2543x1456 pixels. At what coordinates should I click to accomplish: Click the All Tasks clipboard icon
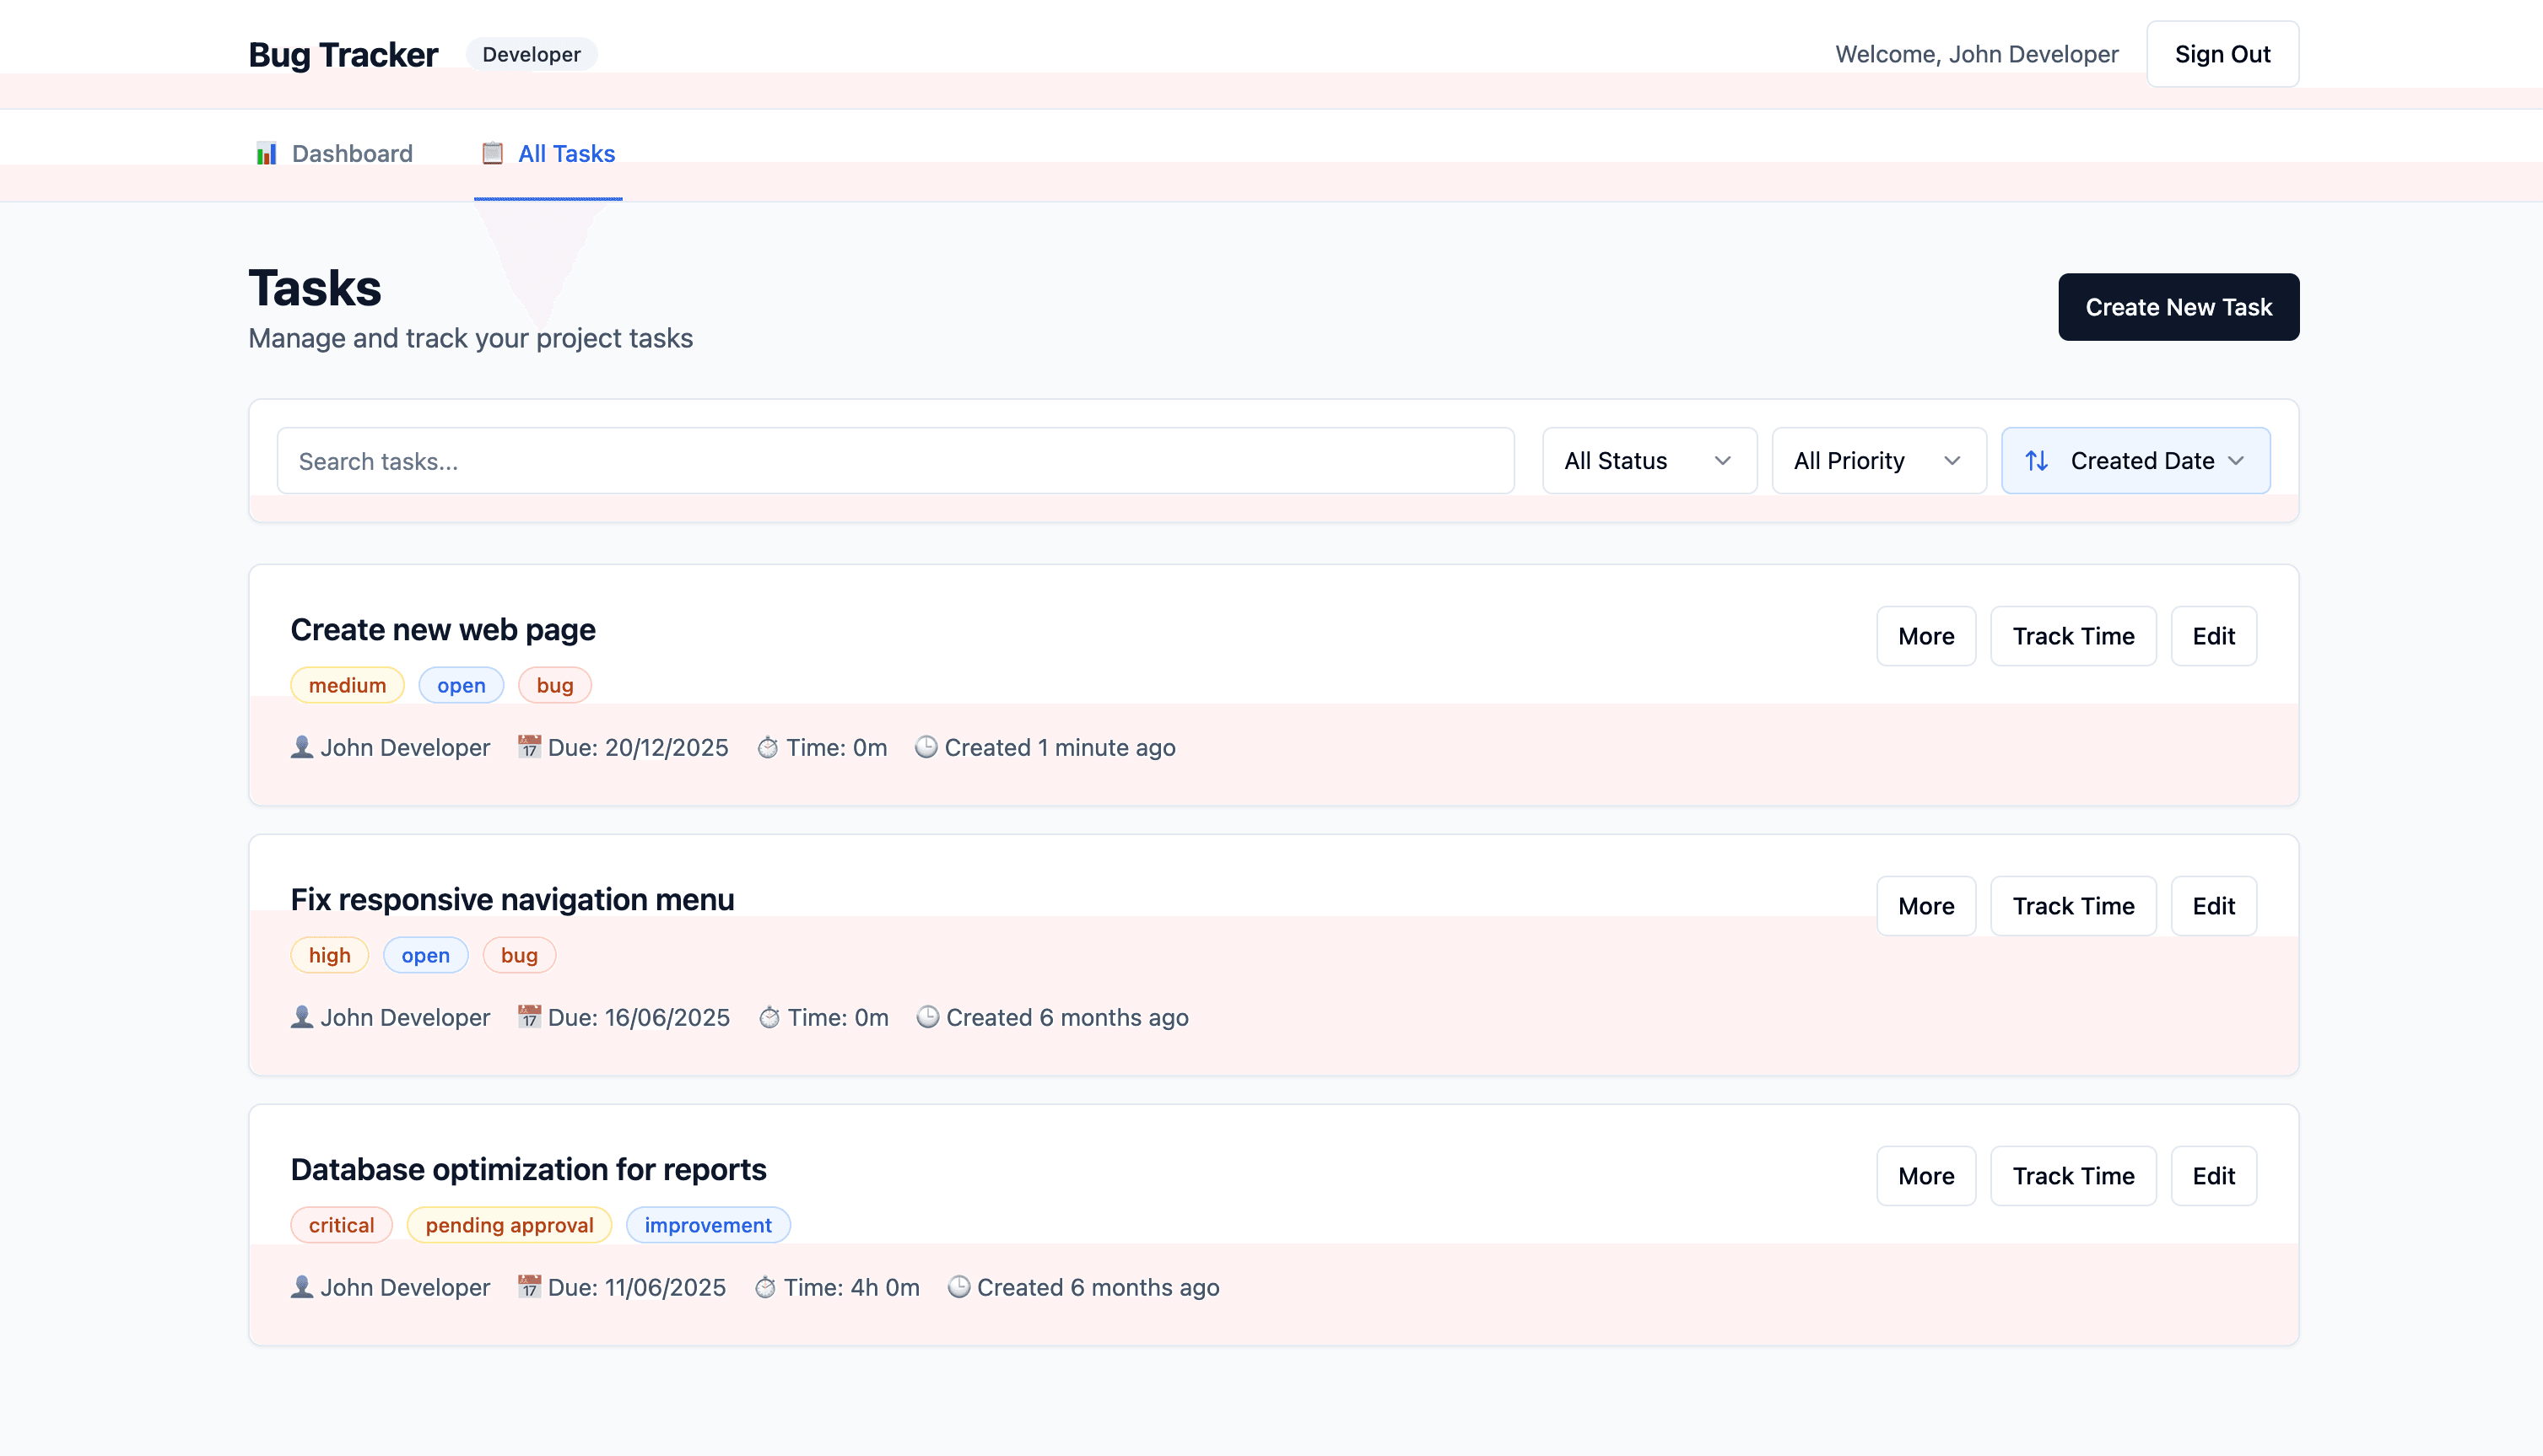coord(492,153)
